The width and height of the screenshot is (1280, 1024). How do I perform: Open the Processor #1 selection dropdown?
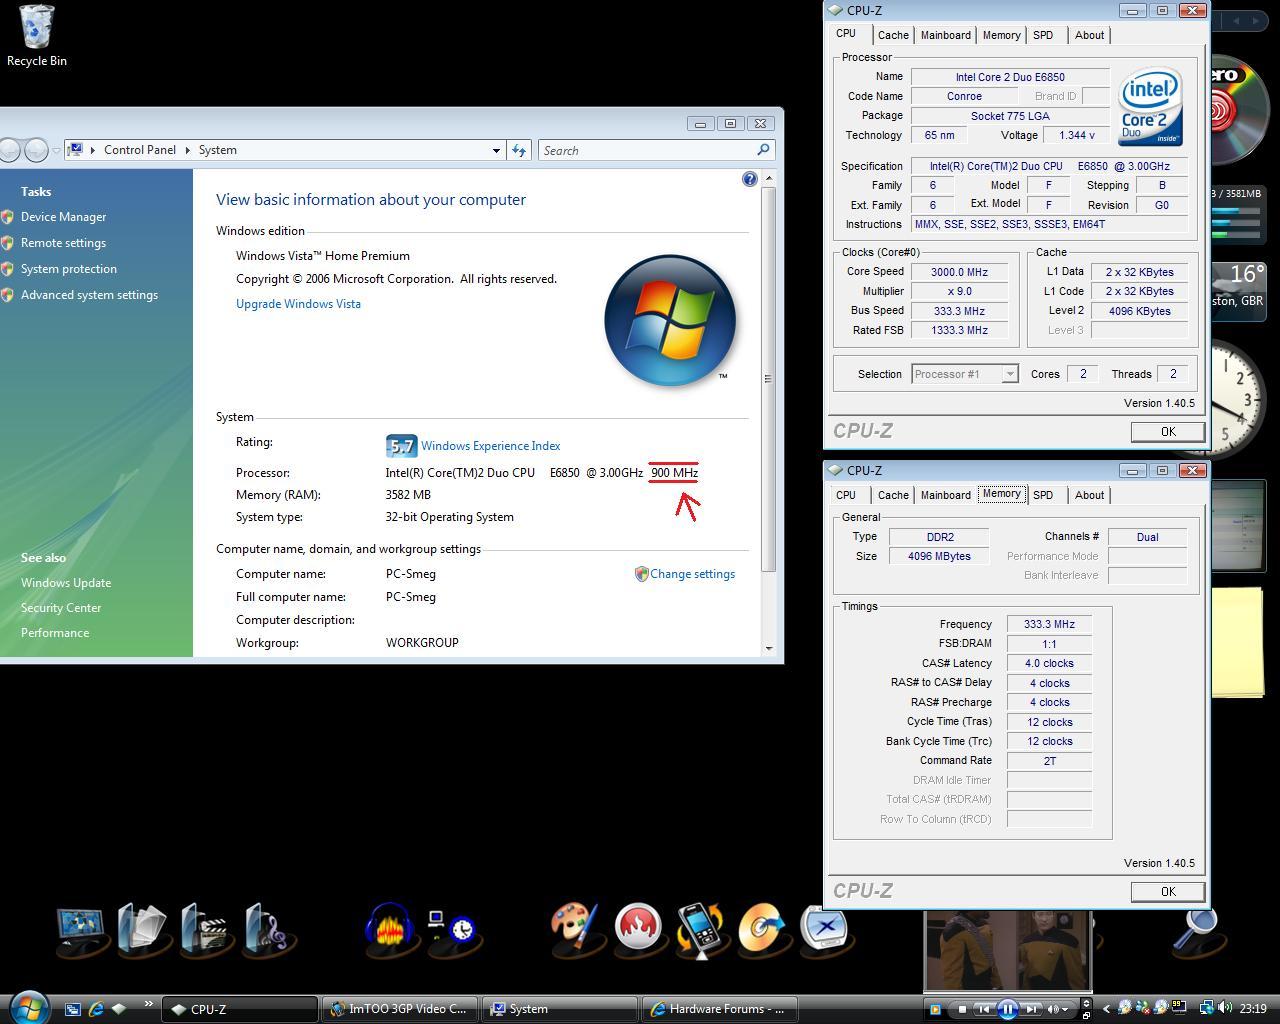[1010, 374]
